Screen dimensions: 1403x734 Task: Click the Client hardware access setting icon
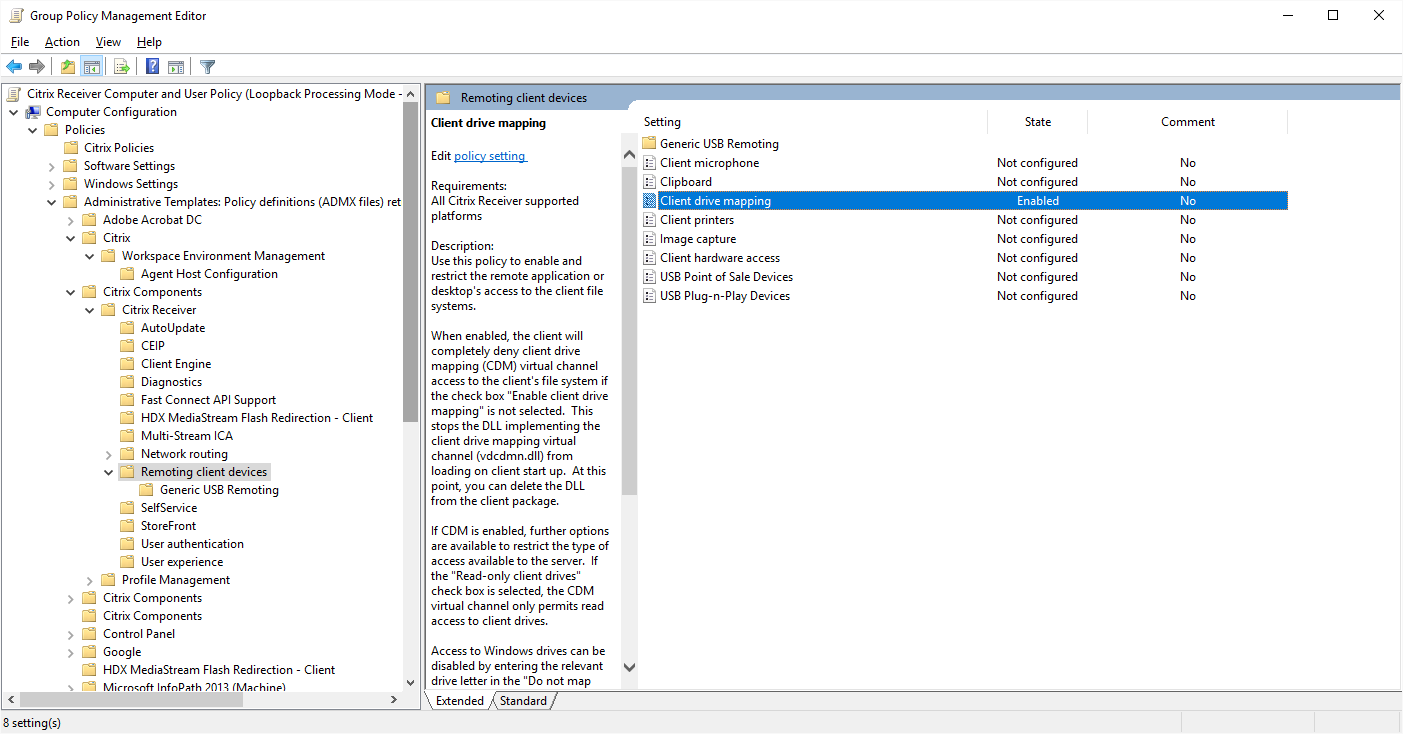click(649, 258)
